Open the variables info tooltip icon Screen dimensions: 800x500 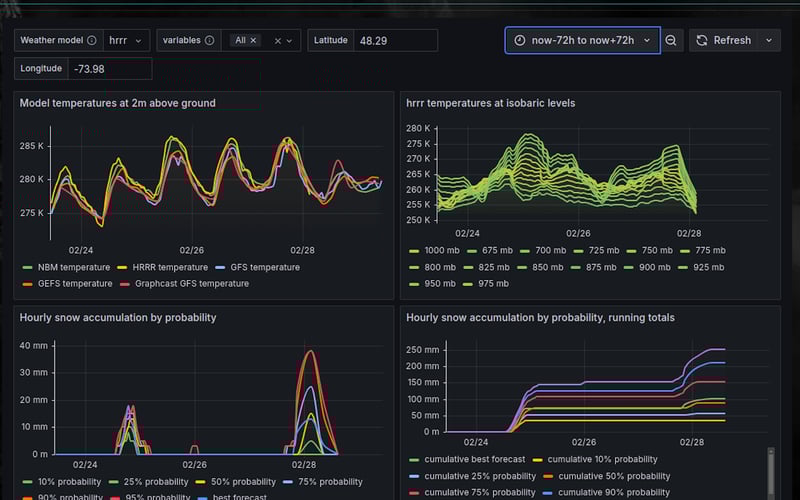[x=210, y=40]
